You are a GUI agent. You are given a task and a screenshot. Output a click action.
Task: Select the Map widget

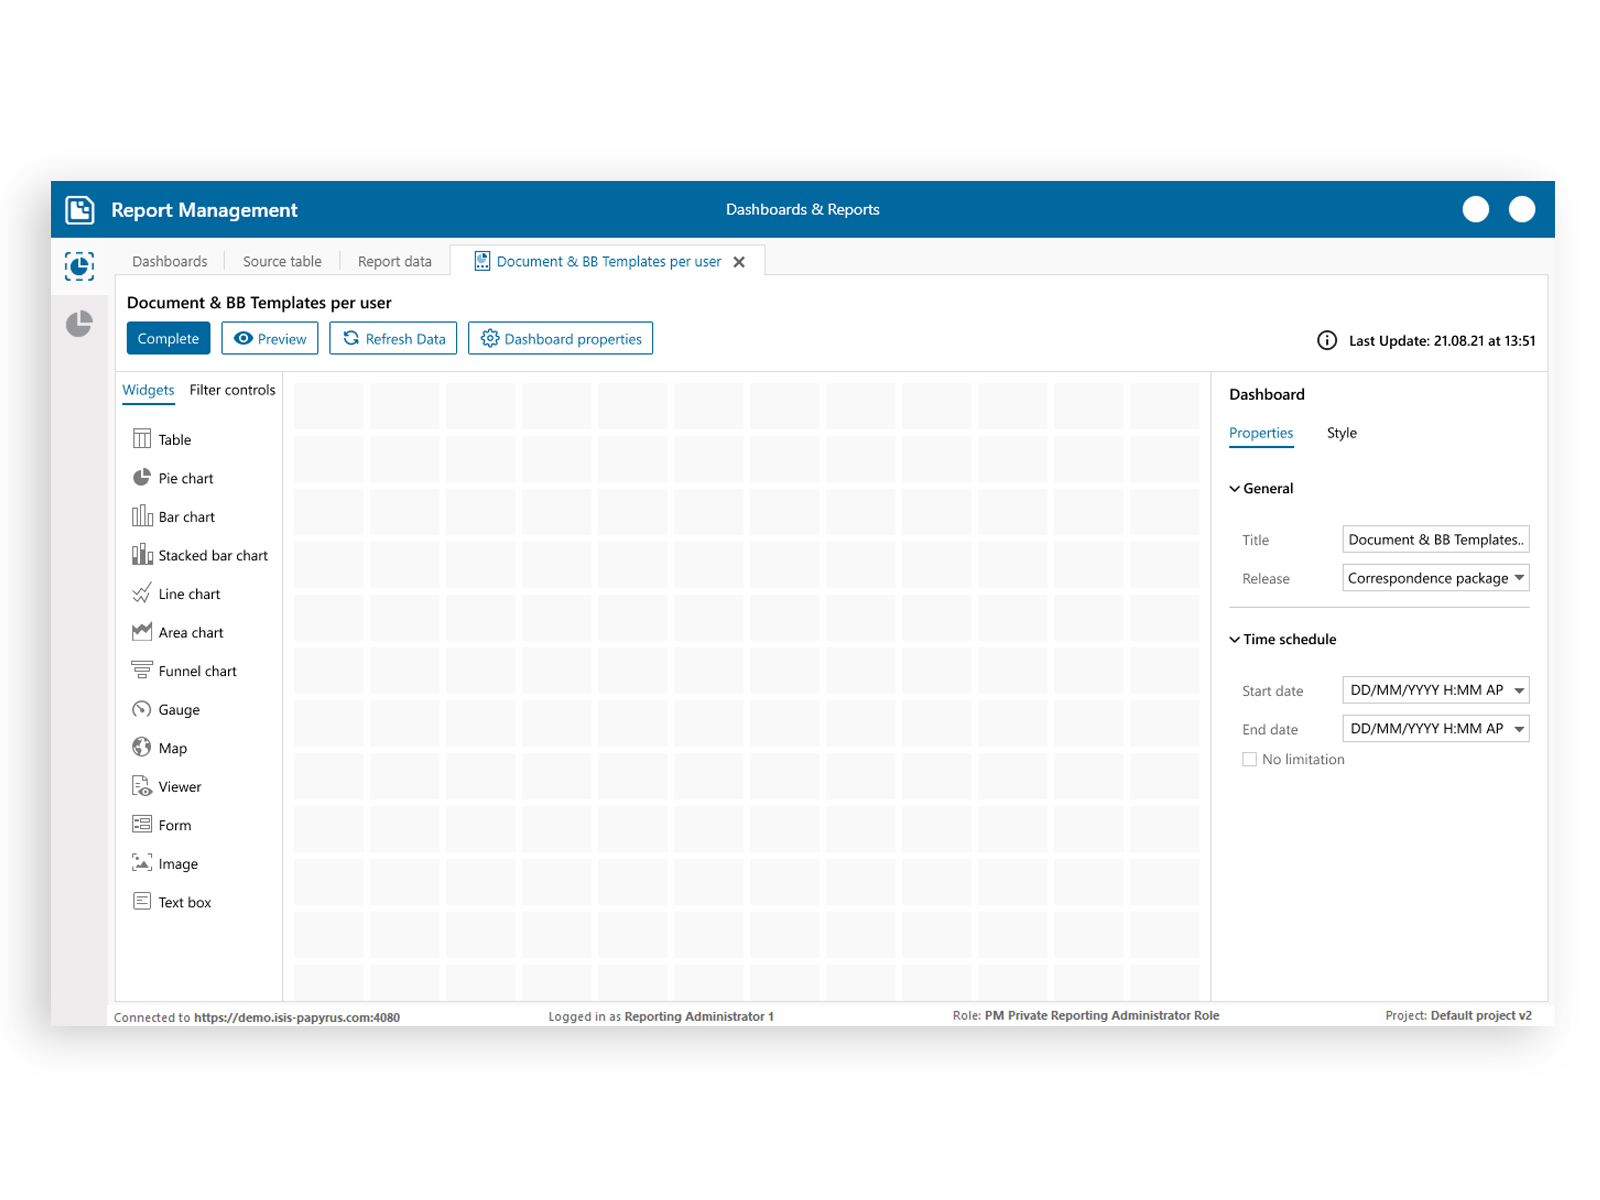pyautogui.click(x=172, y=748)
